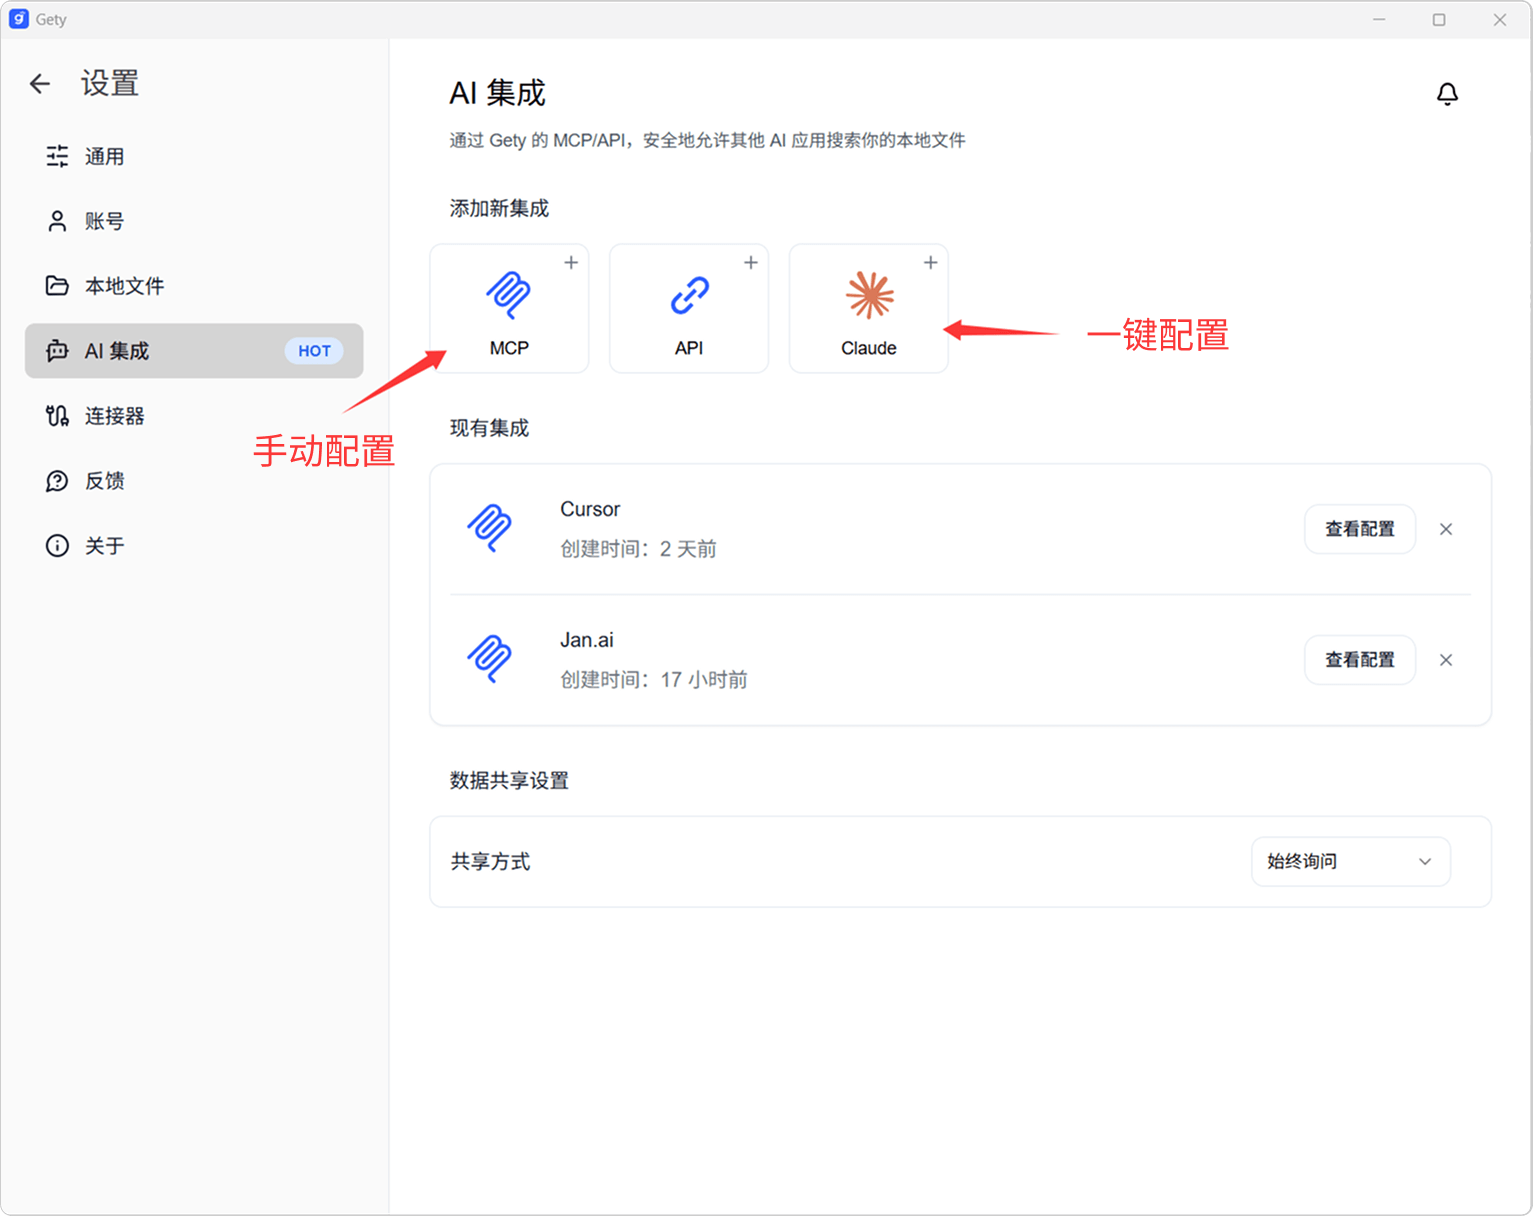Go to 账号 settings
Screen dimensions: 1533x1216
click(x=104, y=222)
